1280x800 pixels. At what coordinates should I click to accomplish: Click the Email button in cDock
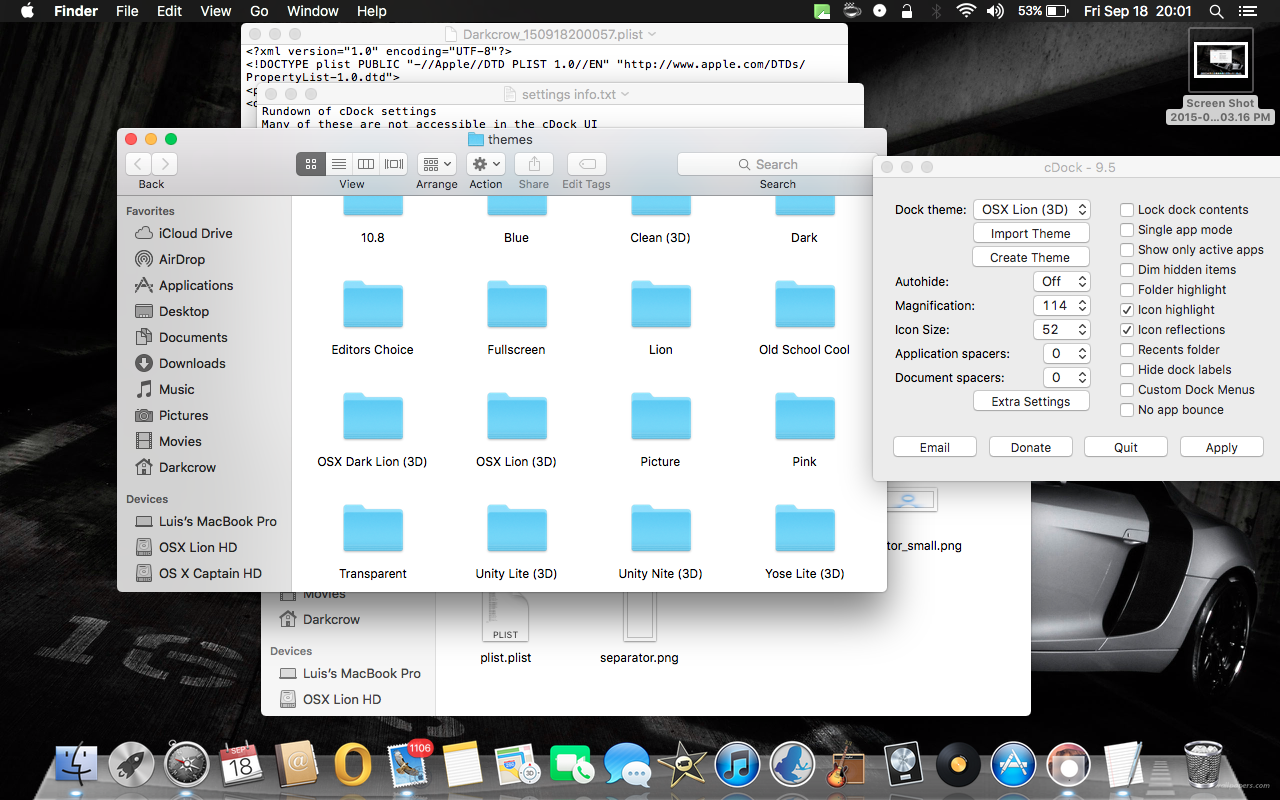pos(935,448)
